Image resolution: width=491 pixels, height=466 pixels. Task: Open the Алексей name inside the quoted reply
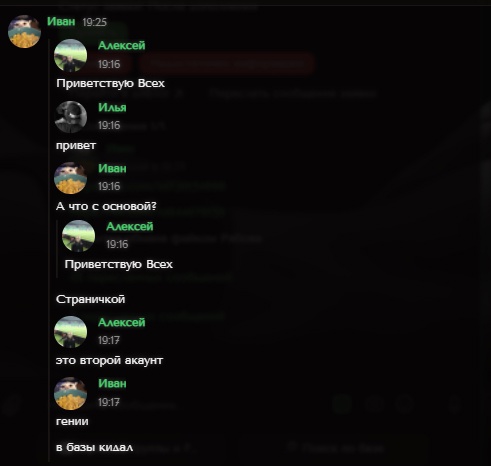pos(130,226)
